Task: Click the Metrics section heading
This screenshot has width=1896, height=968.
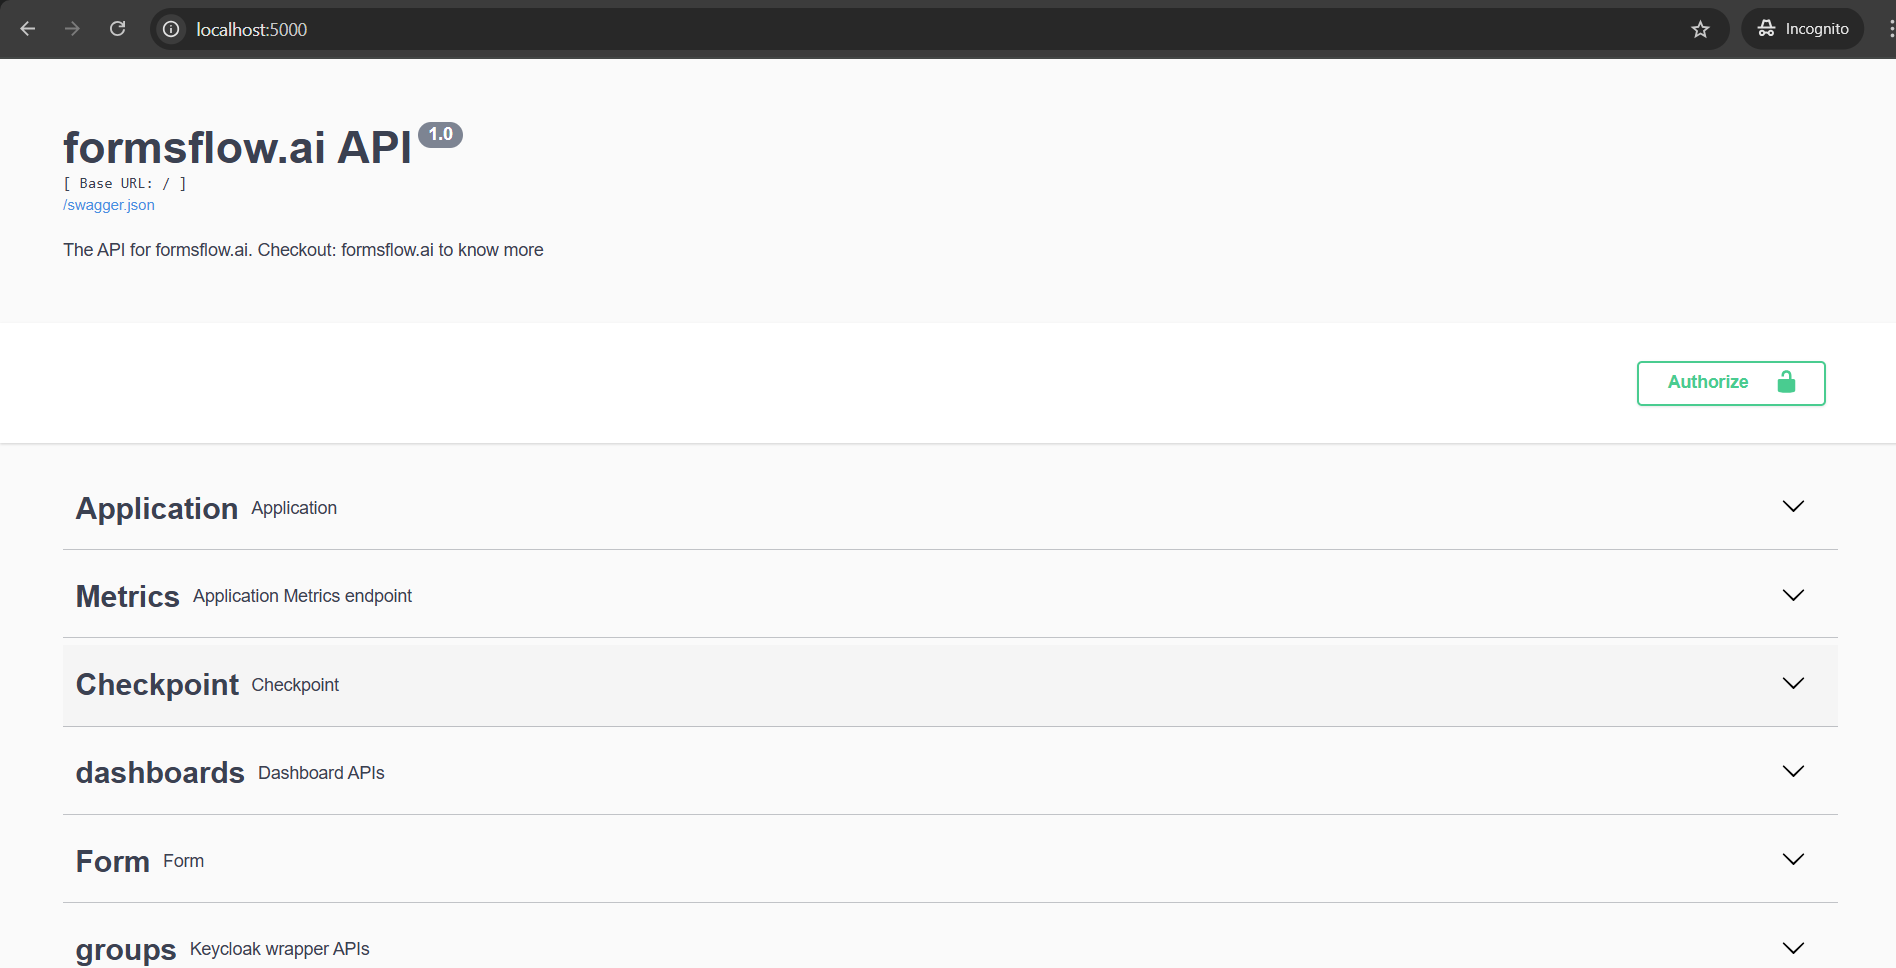Action: (128, 597)
